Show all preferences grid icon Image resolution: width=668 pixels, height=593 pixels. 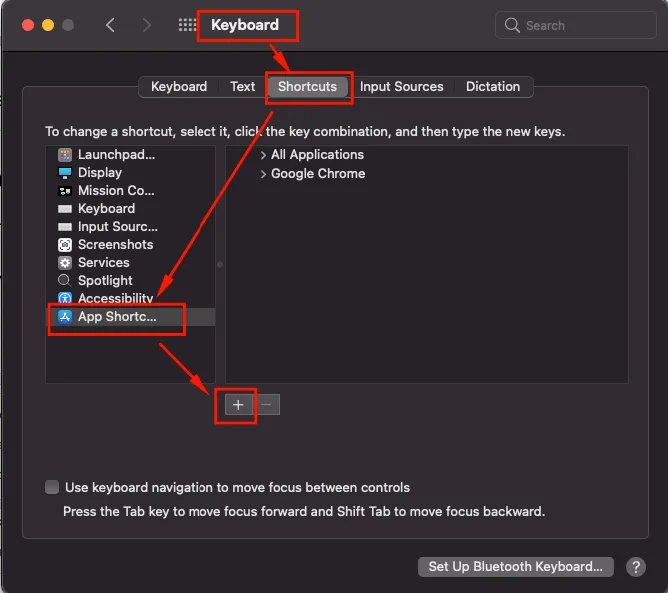pyautogui.click(x=187, y=25)
